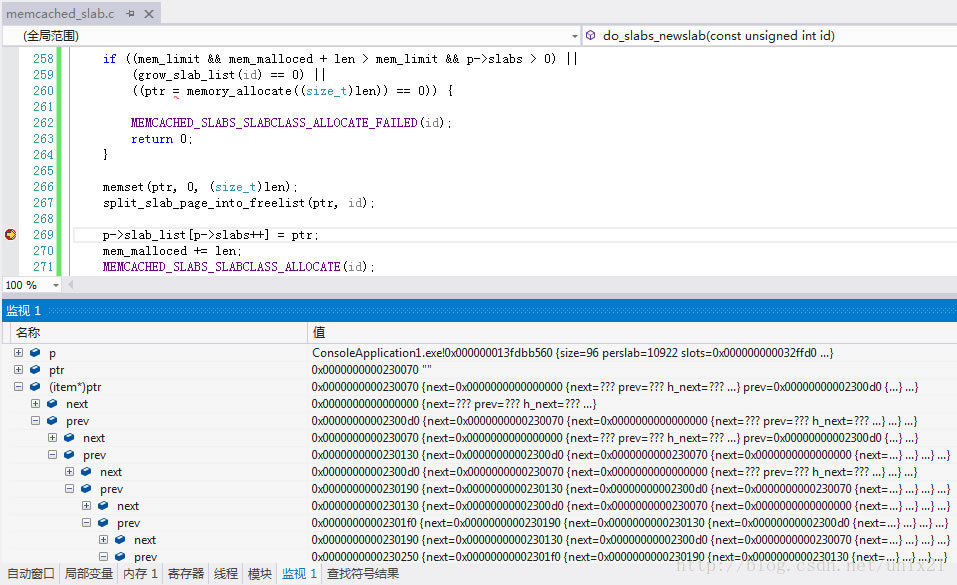Click the return 0; statement on line 263
The width and height of the screenshot is (957, 585).
tap(162, 139)
